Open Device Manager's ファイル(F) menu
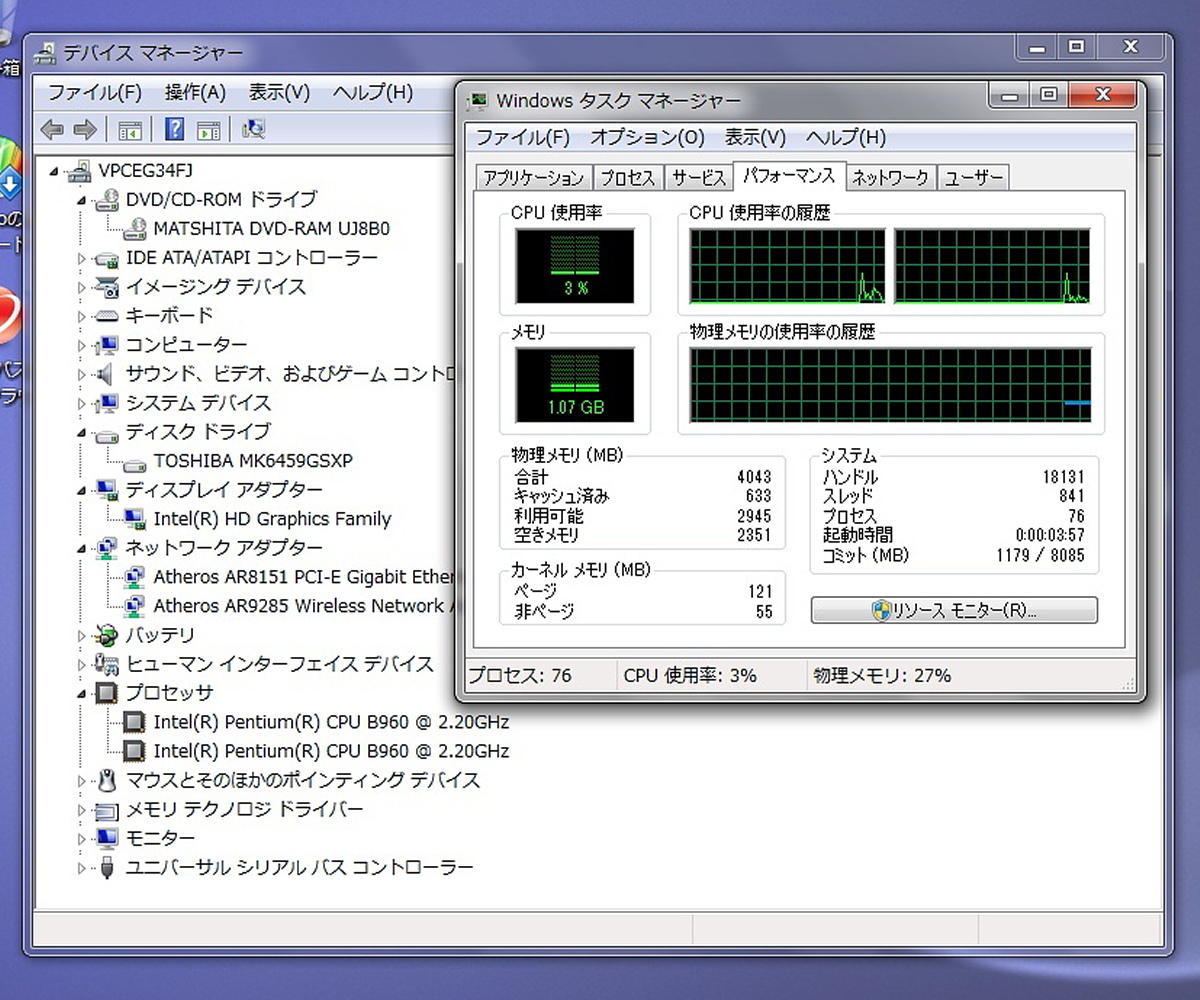Screen dimensions: 1200x1000 95,92
